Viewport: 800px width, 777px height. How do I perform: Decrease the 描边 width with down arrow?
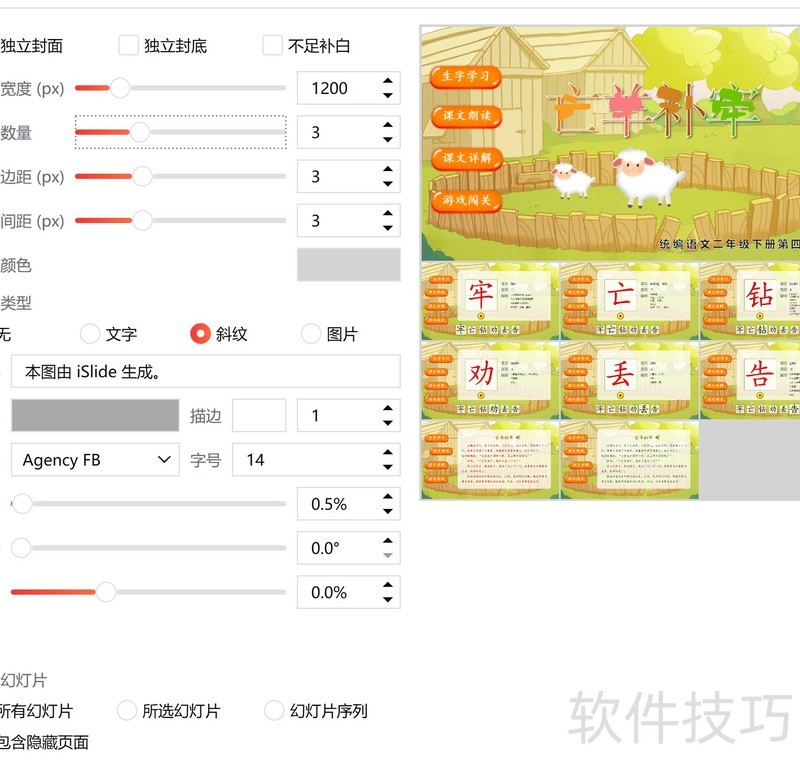click(388, 423)
